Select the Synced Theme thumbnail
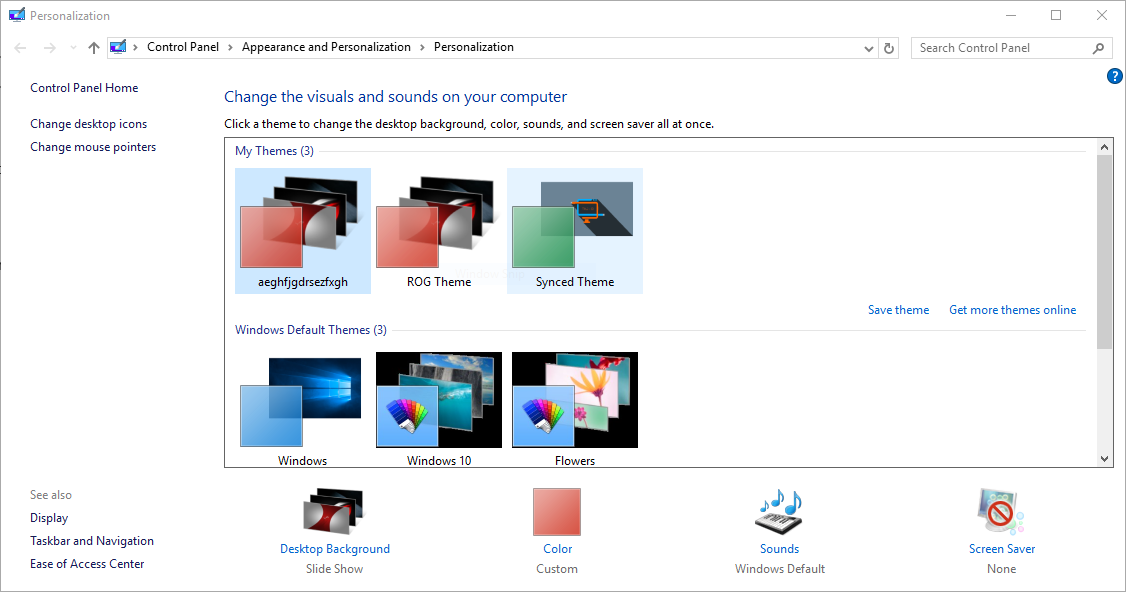Viewport: 1126px width, 592px height. pyautogui.click(x=574, y=231)
